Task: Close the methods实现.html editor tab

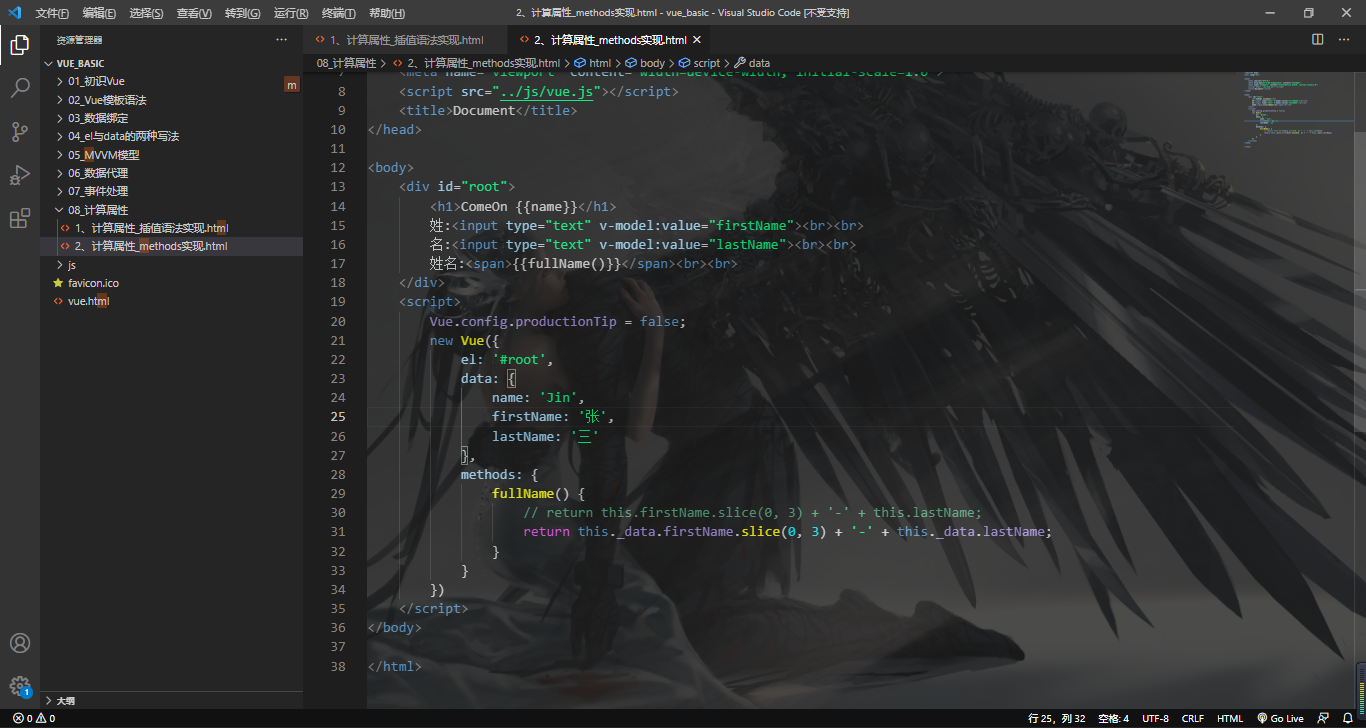Action: click(698, 40)
